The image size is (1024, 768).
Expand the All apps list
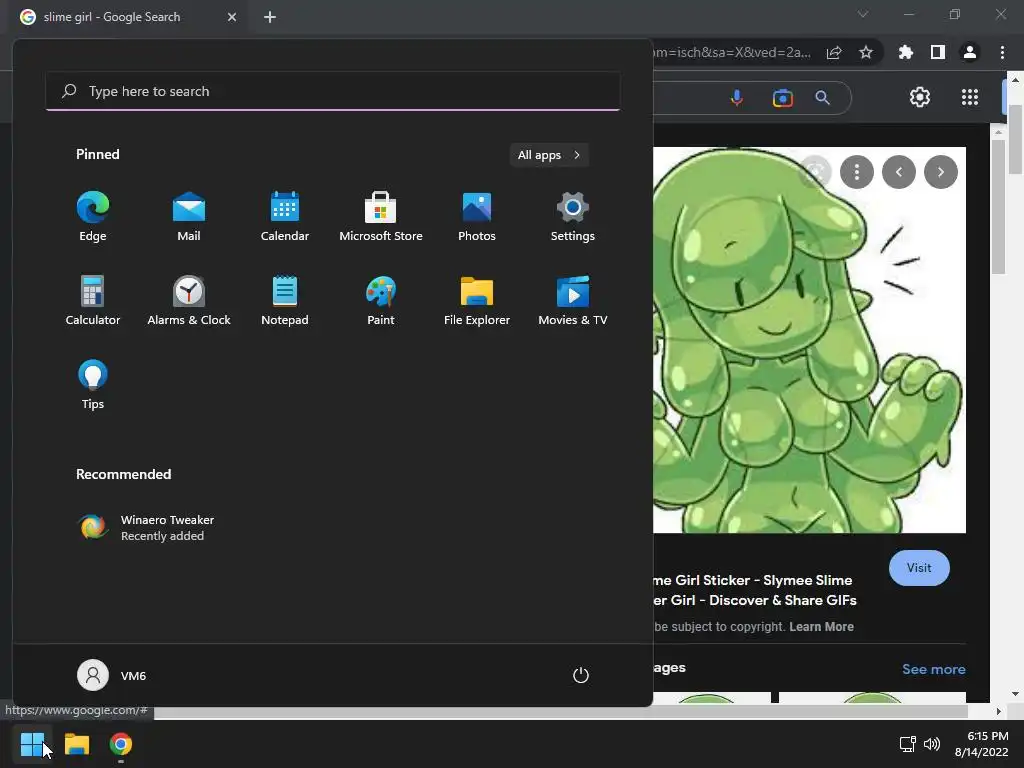[549, 155]
